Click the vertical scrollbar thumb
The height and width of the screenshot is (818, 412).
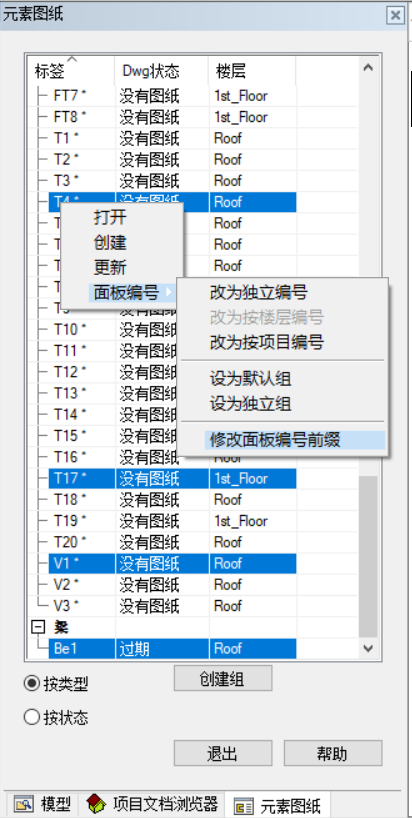point(368,556)
